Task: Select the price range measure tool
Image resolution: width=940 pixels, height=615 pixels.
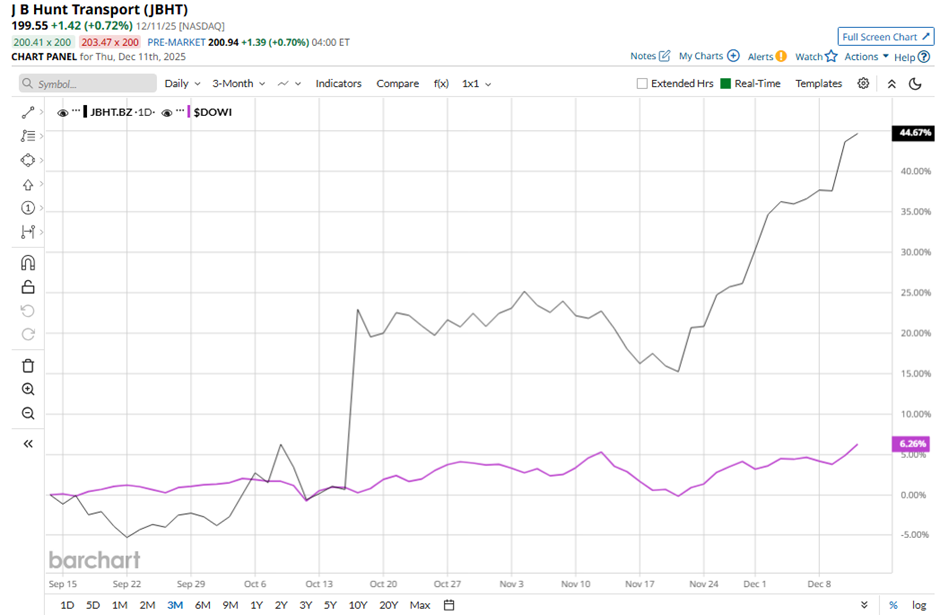Action: (x=28, y=231)
